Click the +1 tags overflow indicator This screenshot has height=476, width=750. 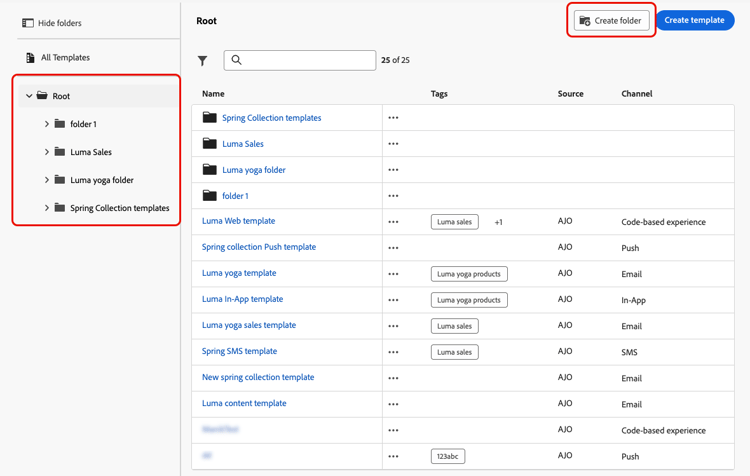pyautogui.click(x=498, y=222)
